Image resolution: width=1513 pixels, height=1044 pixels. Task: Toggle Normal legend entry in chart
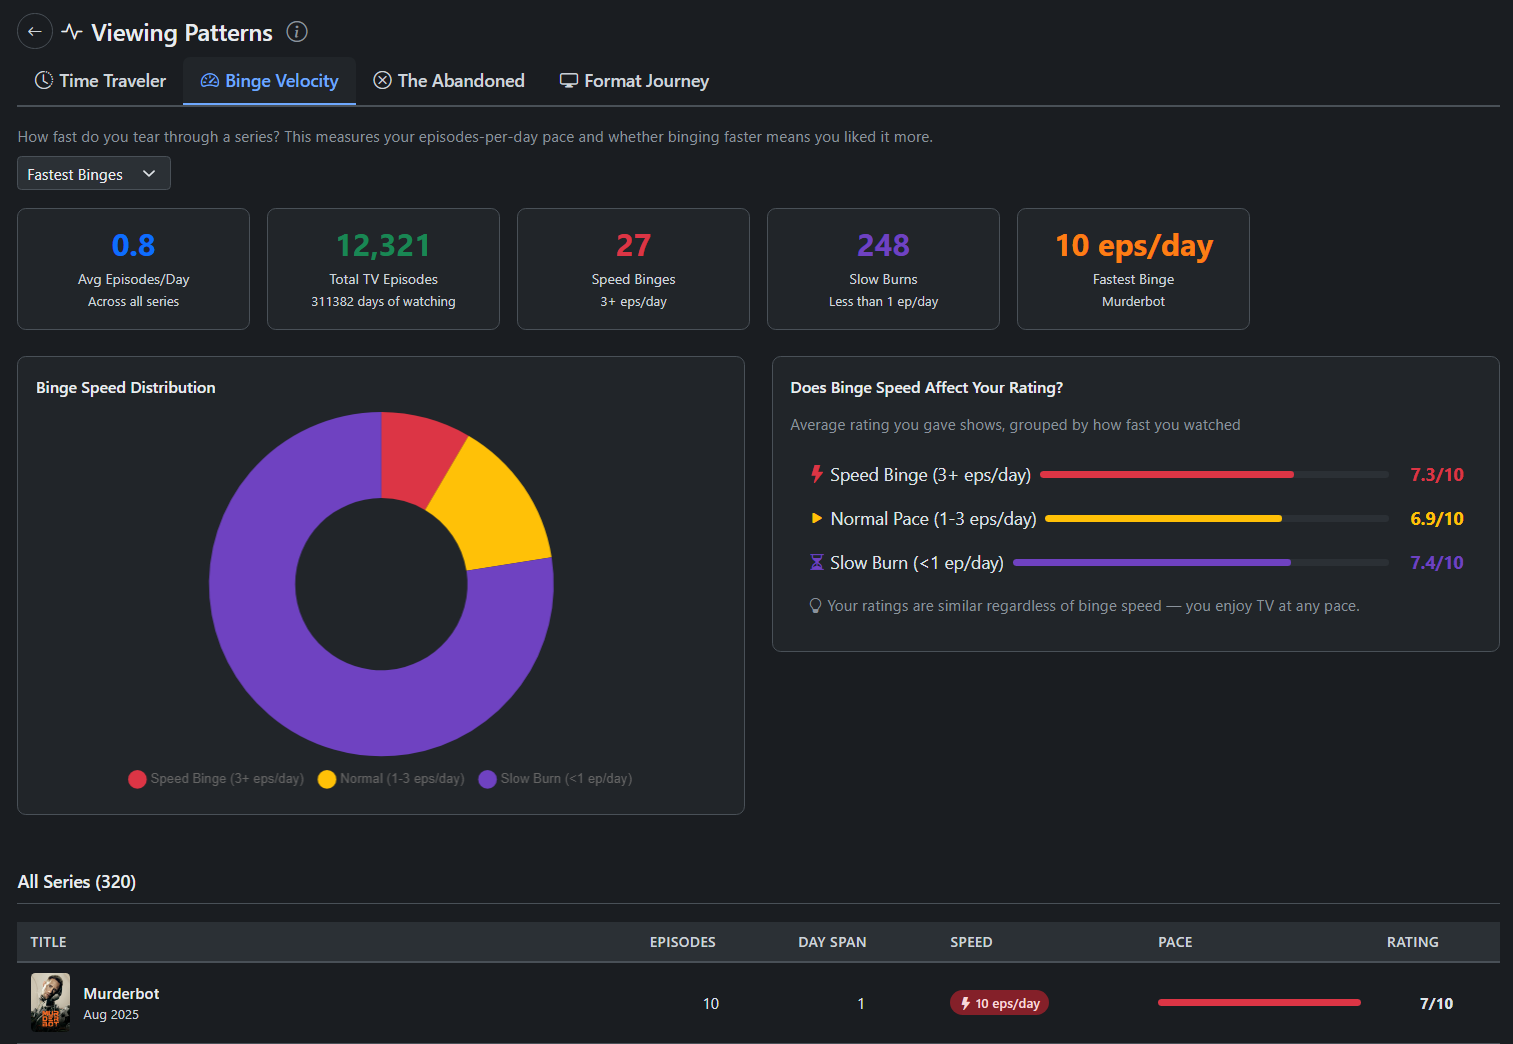click(391, 779)
